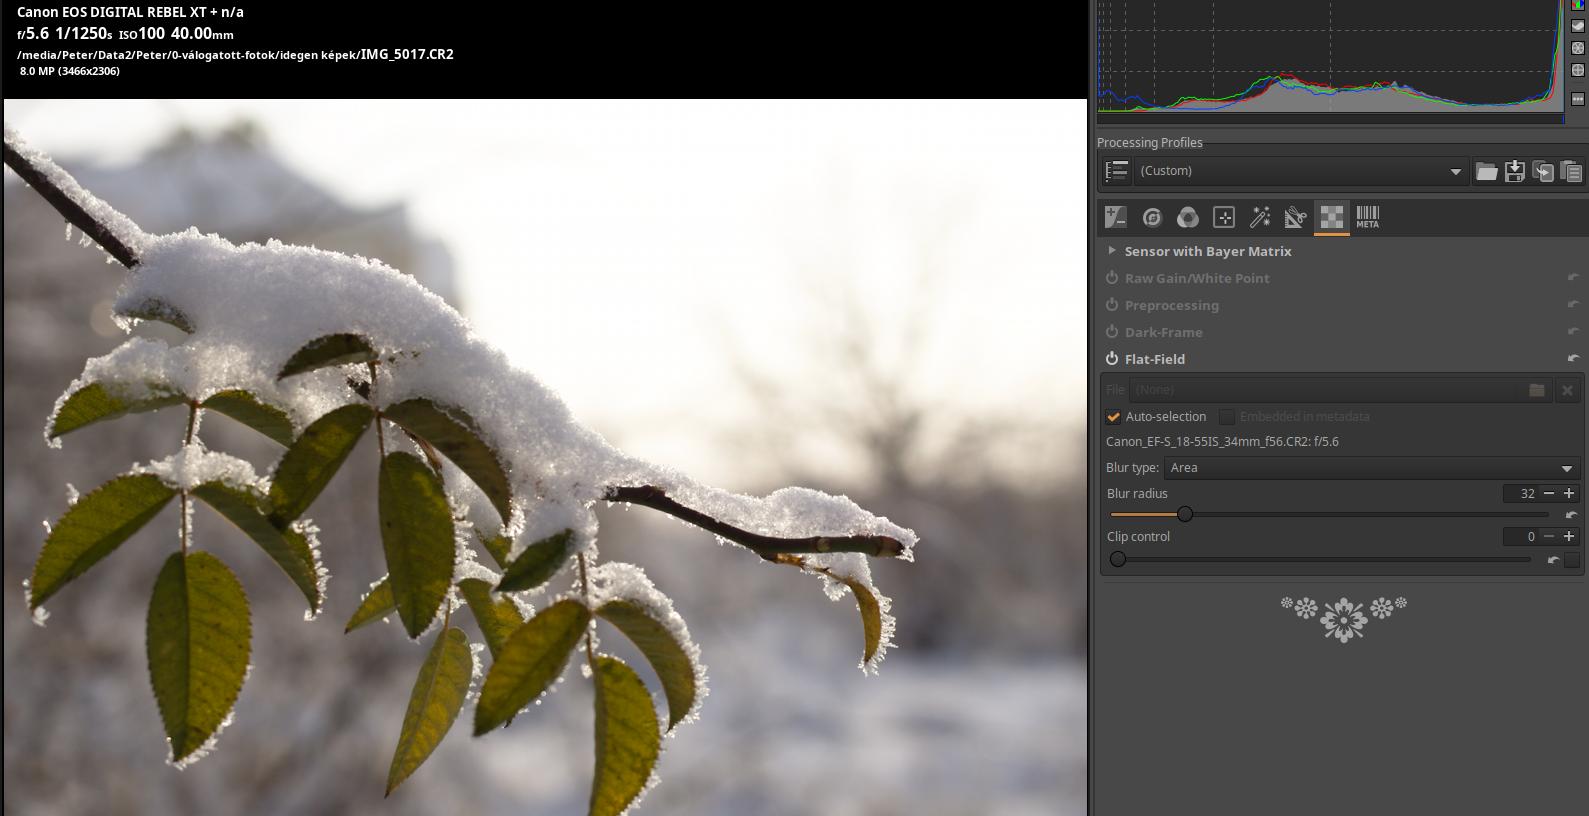Toggle the processing profile fill mode button
The height and width of the screenshot is (816, 1589).
1117,171
